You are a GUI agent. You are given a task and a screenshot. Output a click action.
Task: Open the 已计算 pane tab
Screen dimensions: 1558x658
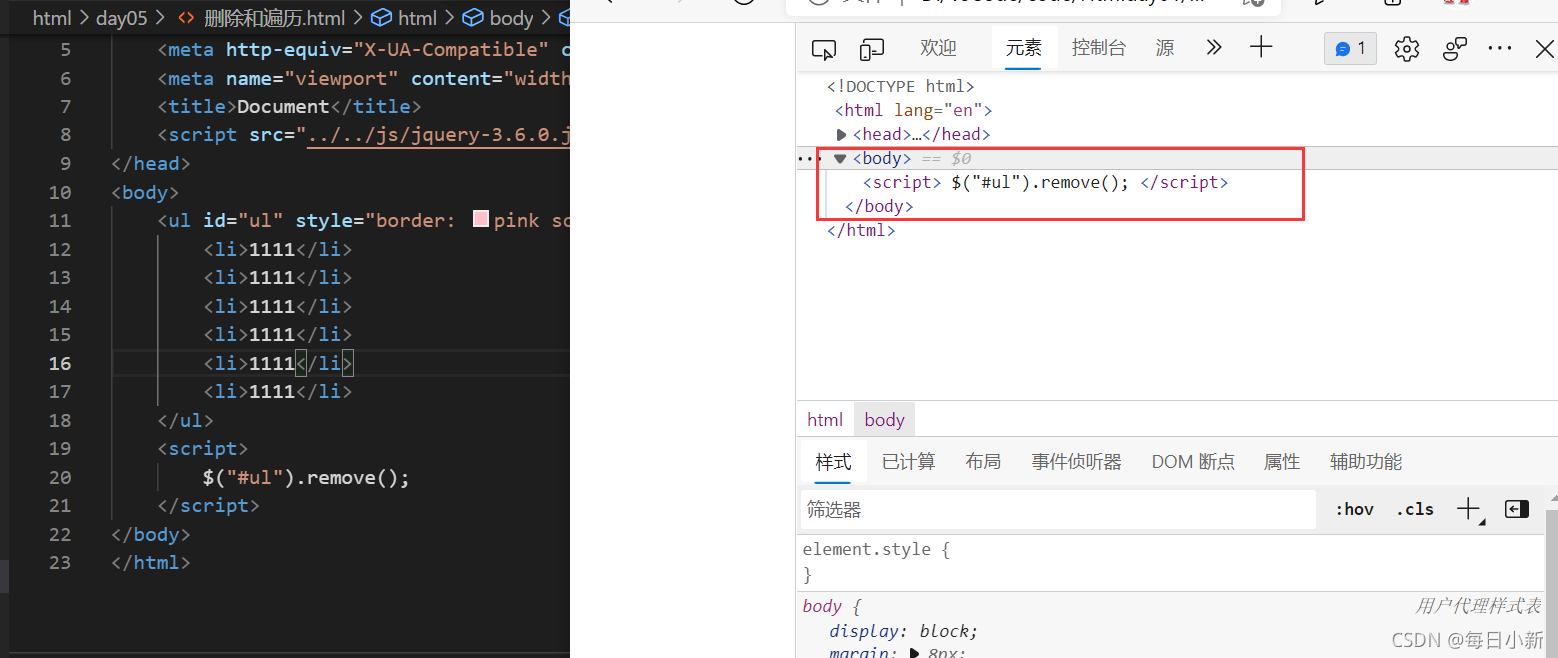tap(908, 462)
